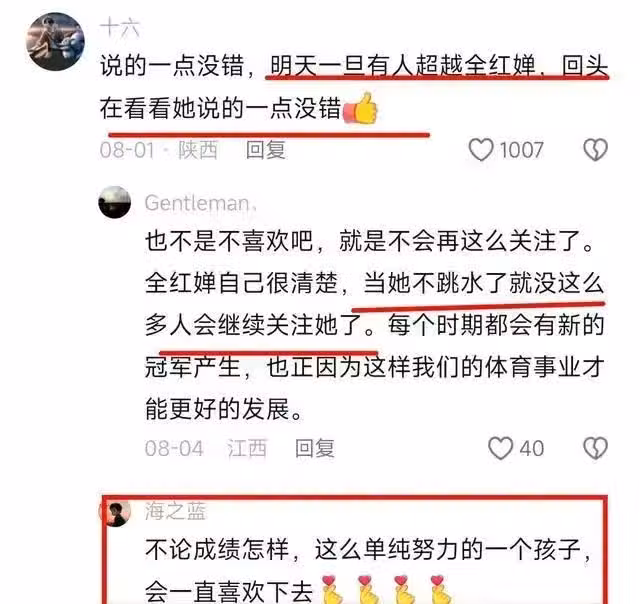Viewport: 640px width, 604px height.
Task: Like the comment by 十六
Action: (481, 150)
